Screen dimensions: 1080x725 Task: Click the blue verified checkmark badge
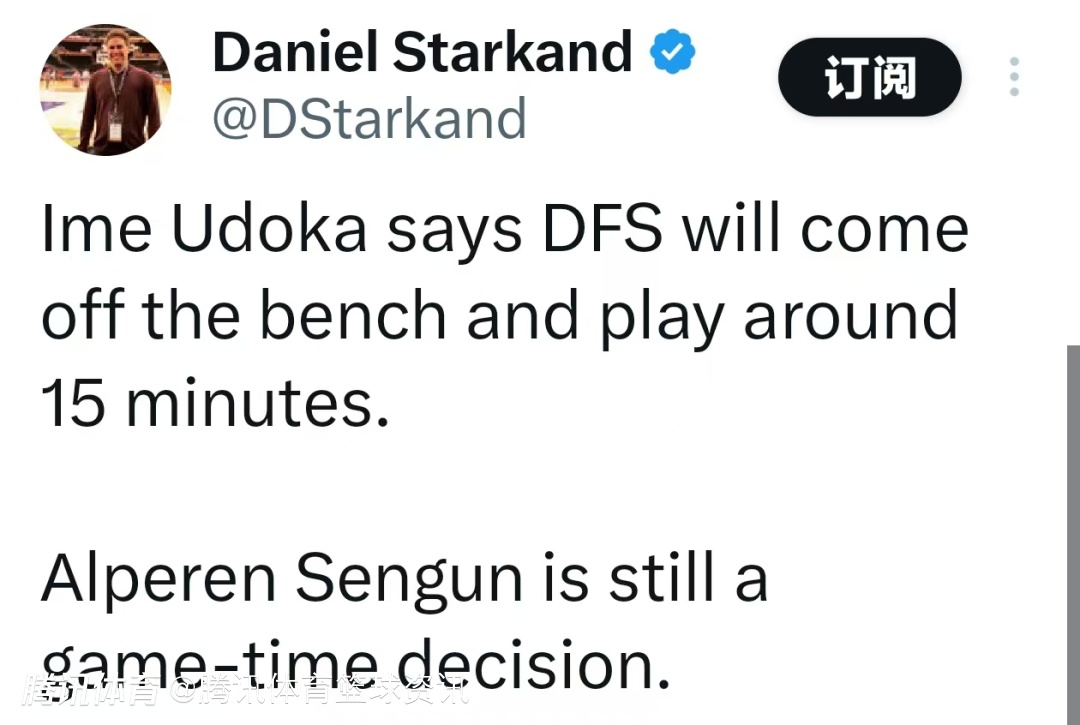click(x=673, y=52)
